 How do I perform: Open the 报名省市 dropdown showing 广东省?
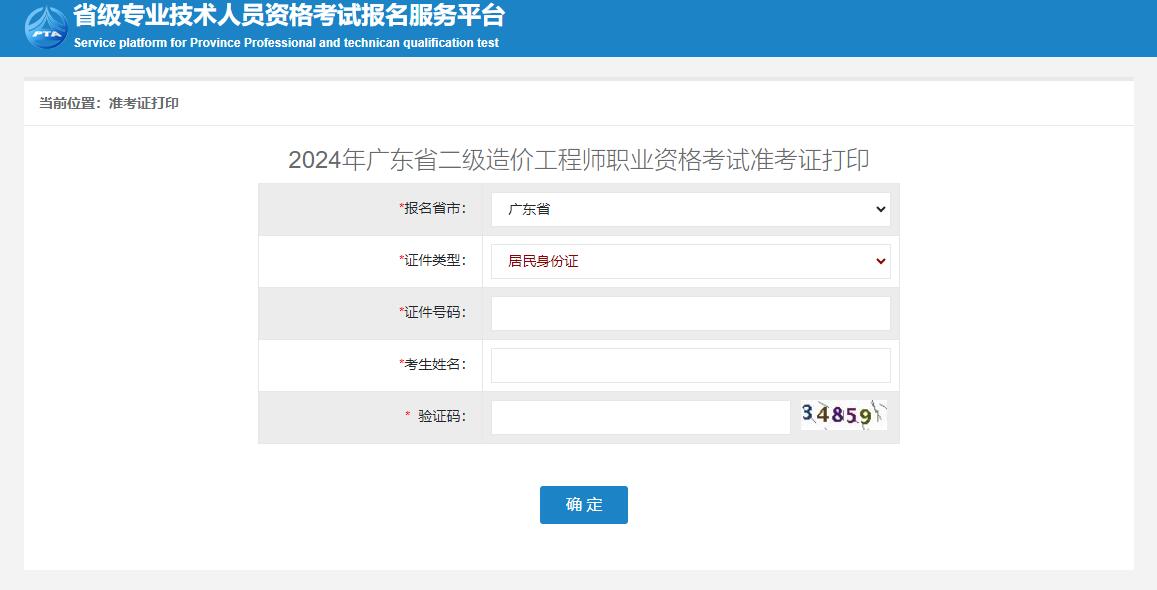pos(691,209)
